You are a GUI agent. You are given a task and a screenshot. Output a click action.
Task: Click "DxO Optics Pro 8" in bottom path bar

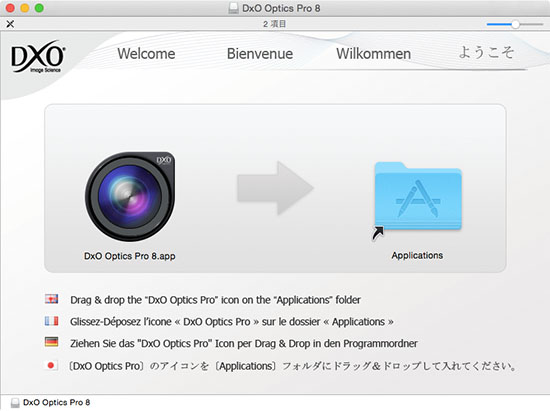[56, 402]
